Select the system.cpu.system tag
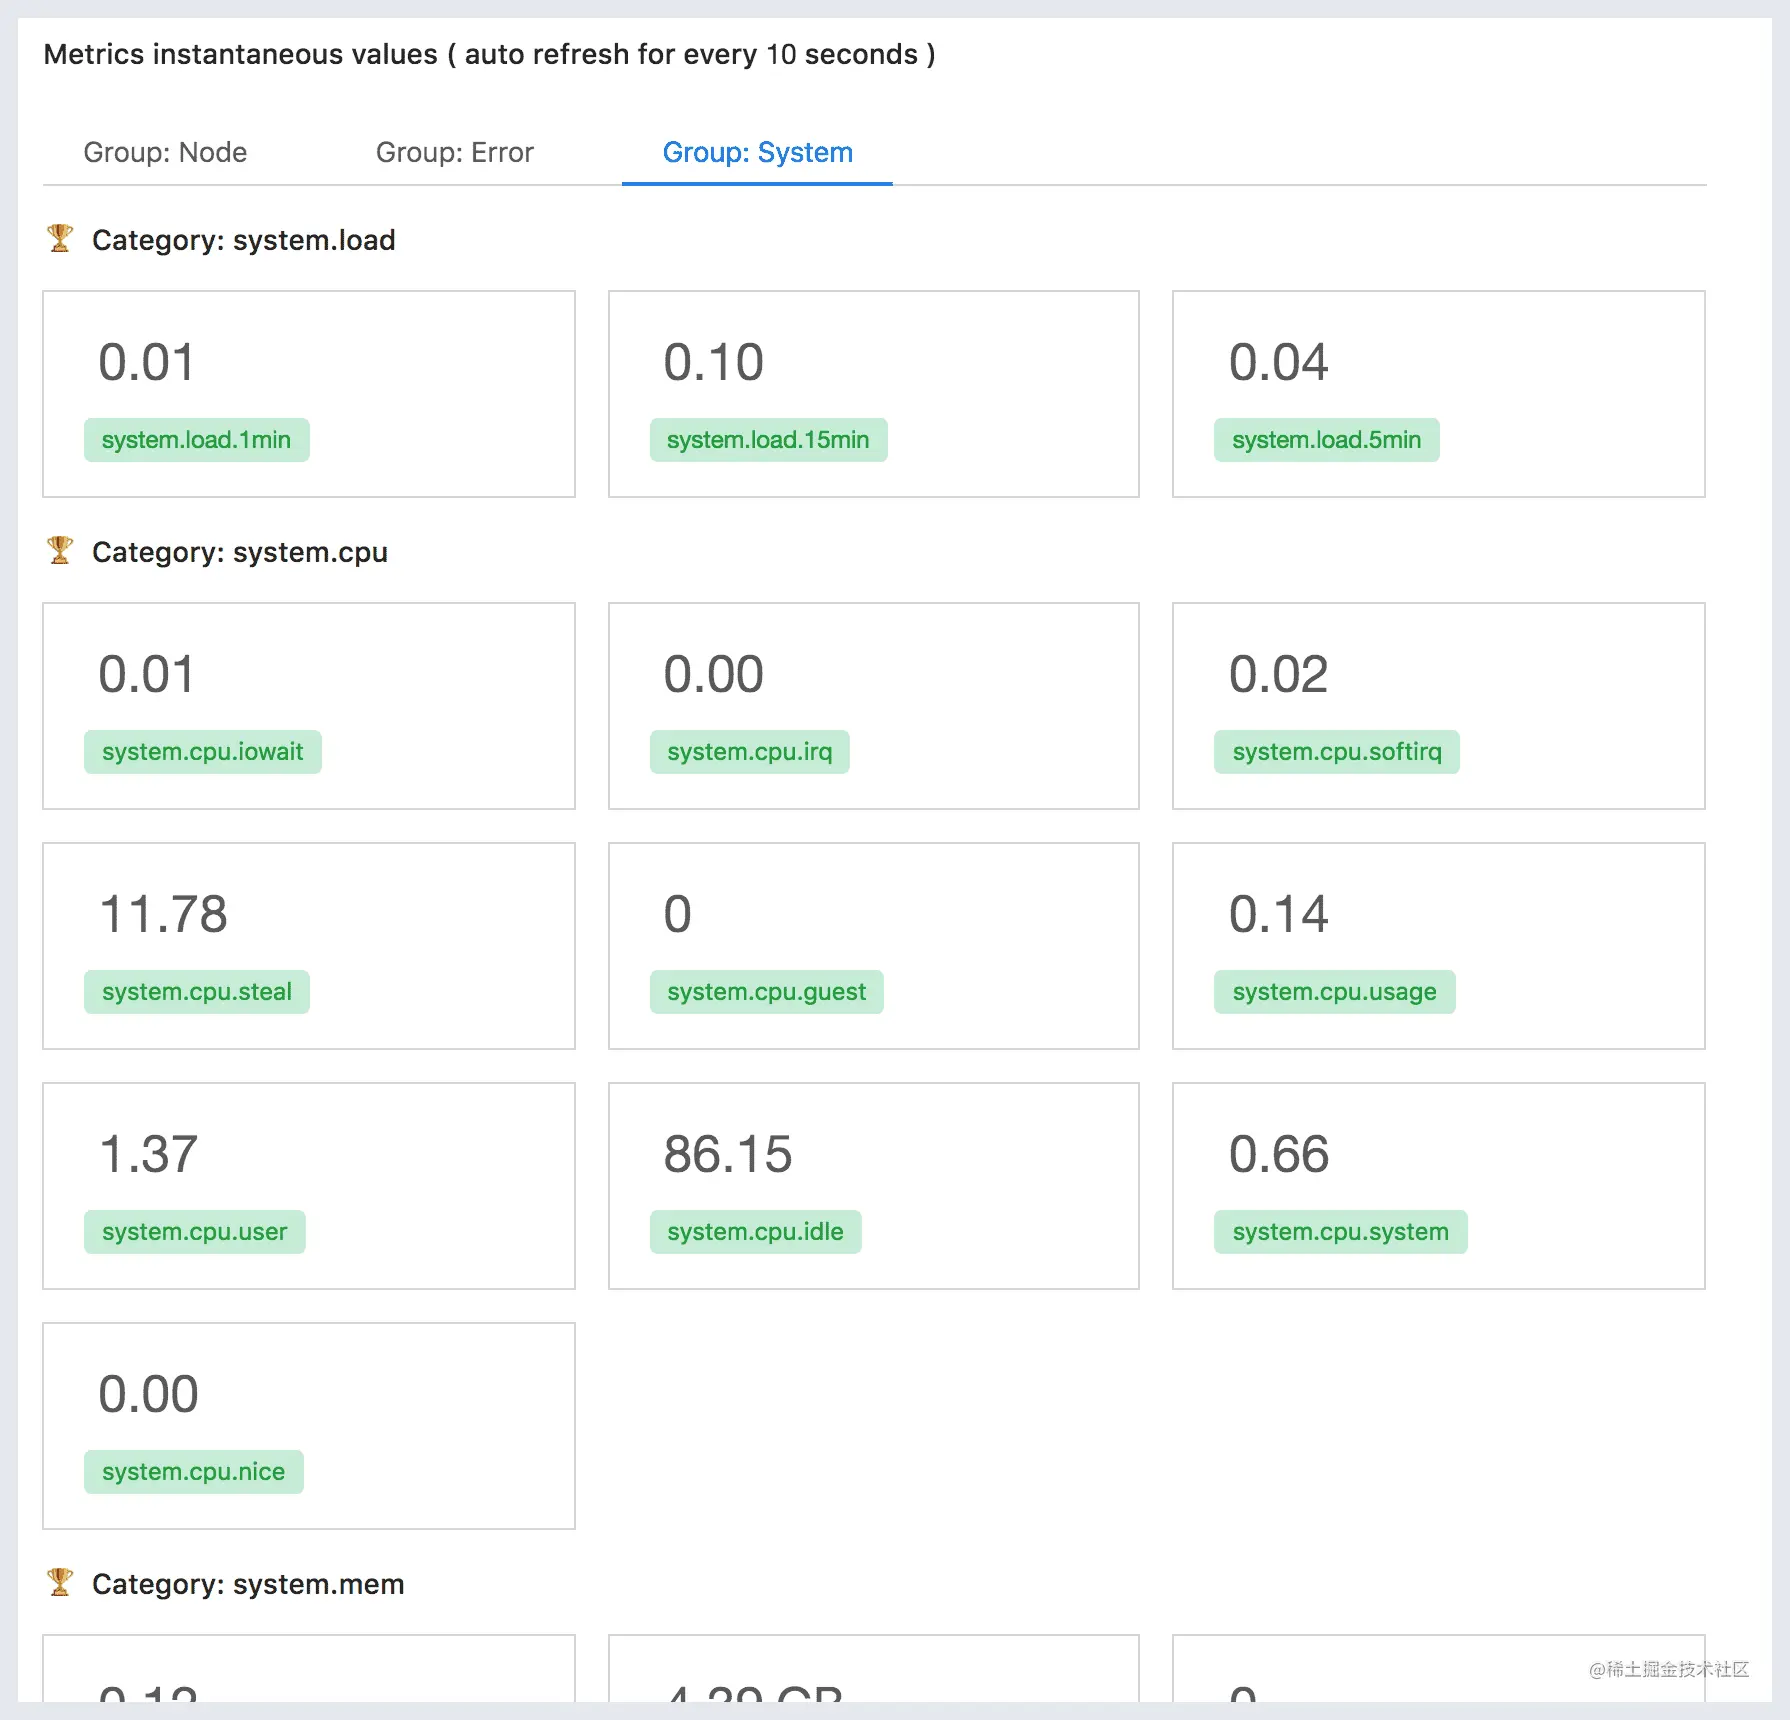This screenshot has height=1720, width=1790. point(1341,1232)
